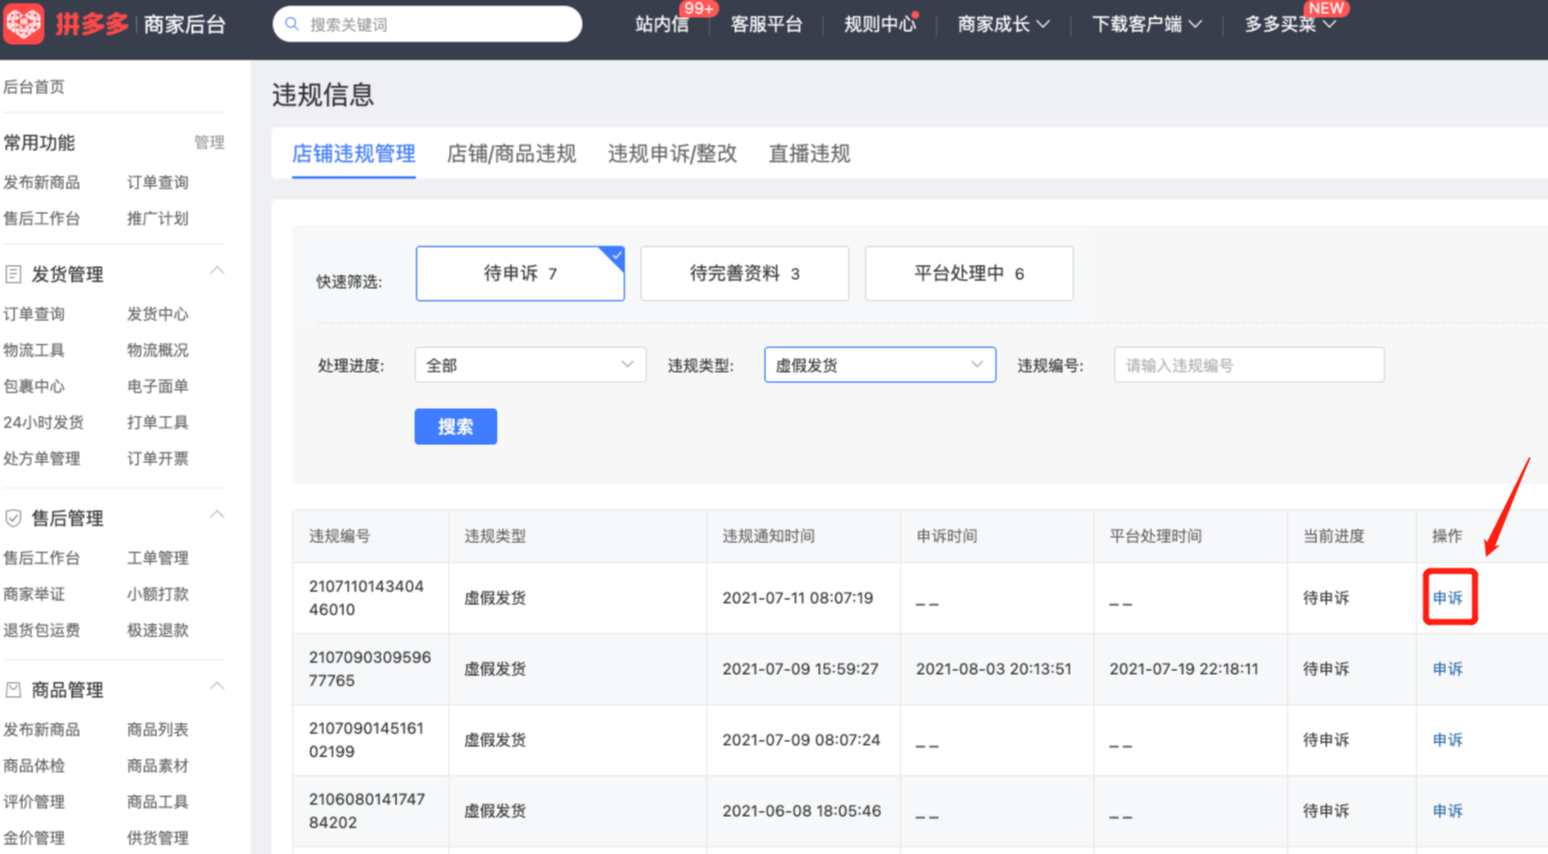This screenshot has width=1548, height=854.
Task: Click the 商品管理 envelope icon in sidebar
Action: 12,688
